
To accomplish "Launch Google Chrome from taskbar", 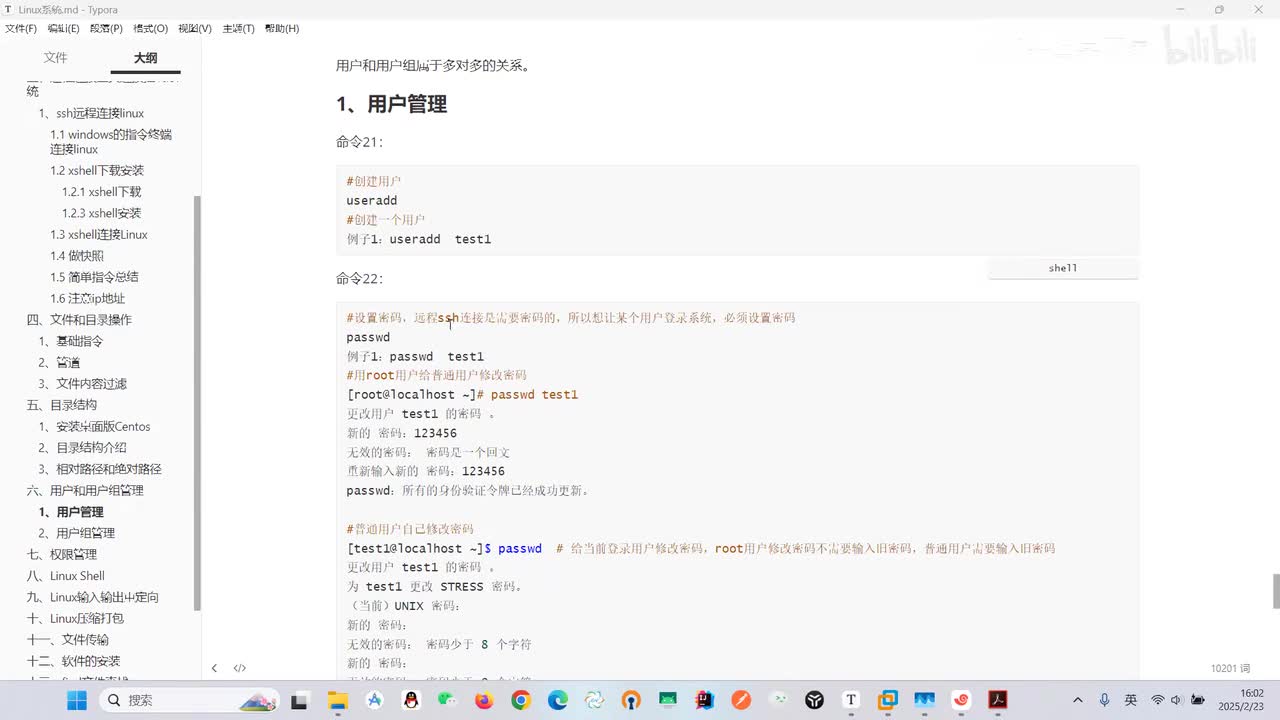I will click(x=520, y=700).
